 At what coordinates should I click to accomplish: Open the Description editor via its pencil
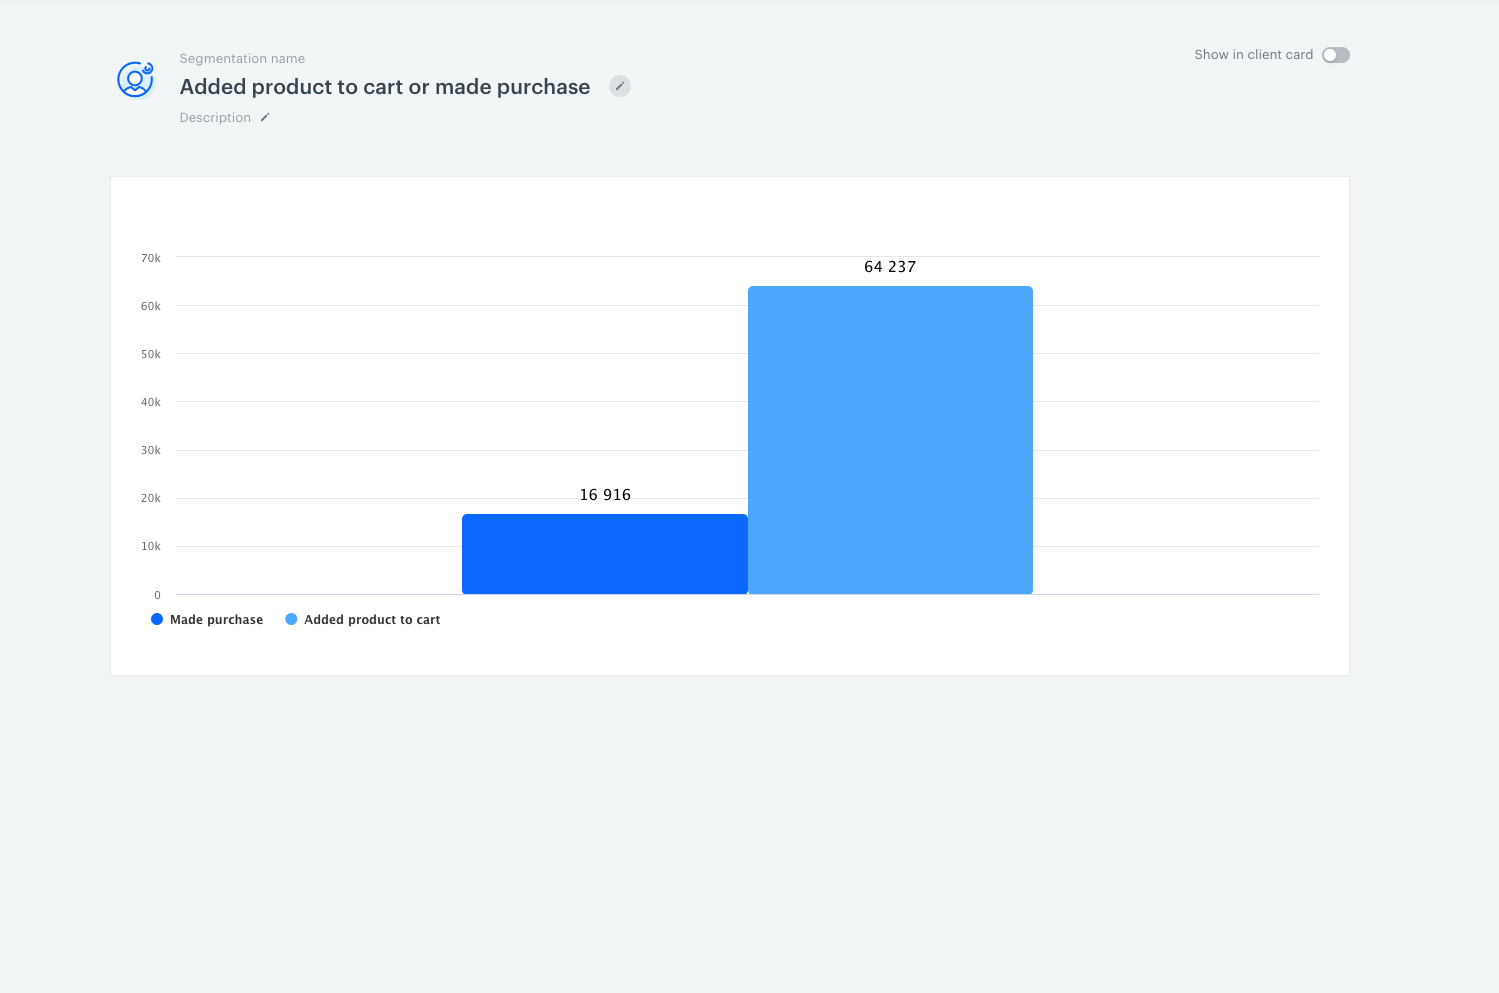(x=264, y=117)
